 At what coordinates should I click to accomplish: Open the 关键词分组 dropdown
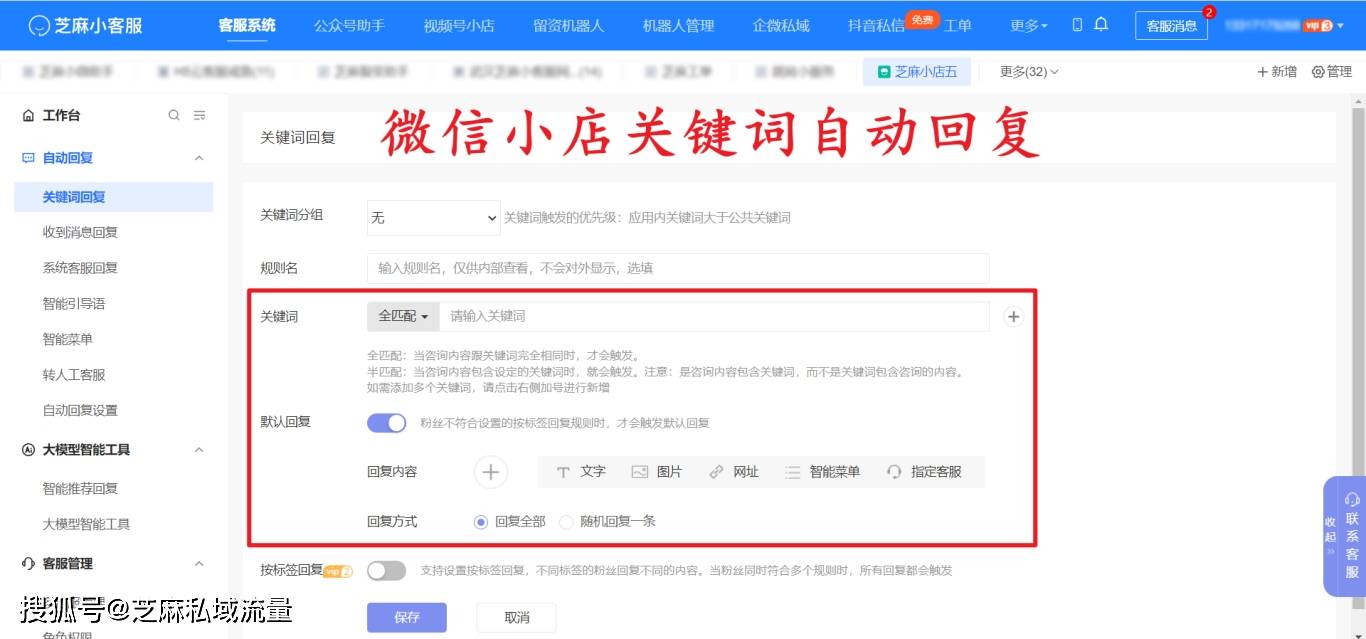pyautogui.click(x=433, y=217)
